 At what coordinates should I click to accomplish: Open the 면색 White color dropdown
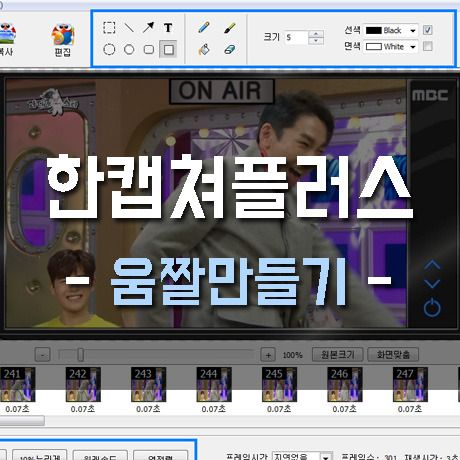(413, 47)
